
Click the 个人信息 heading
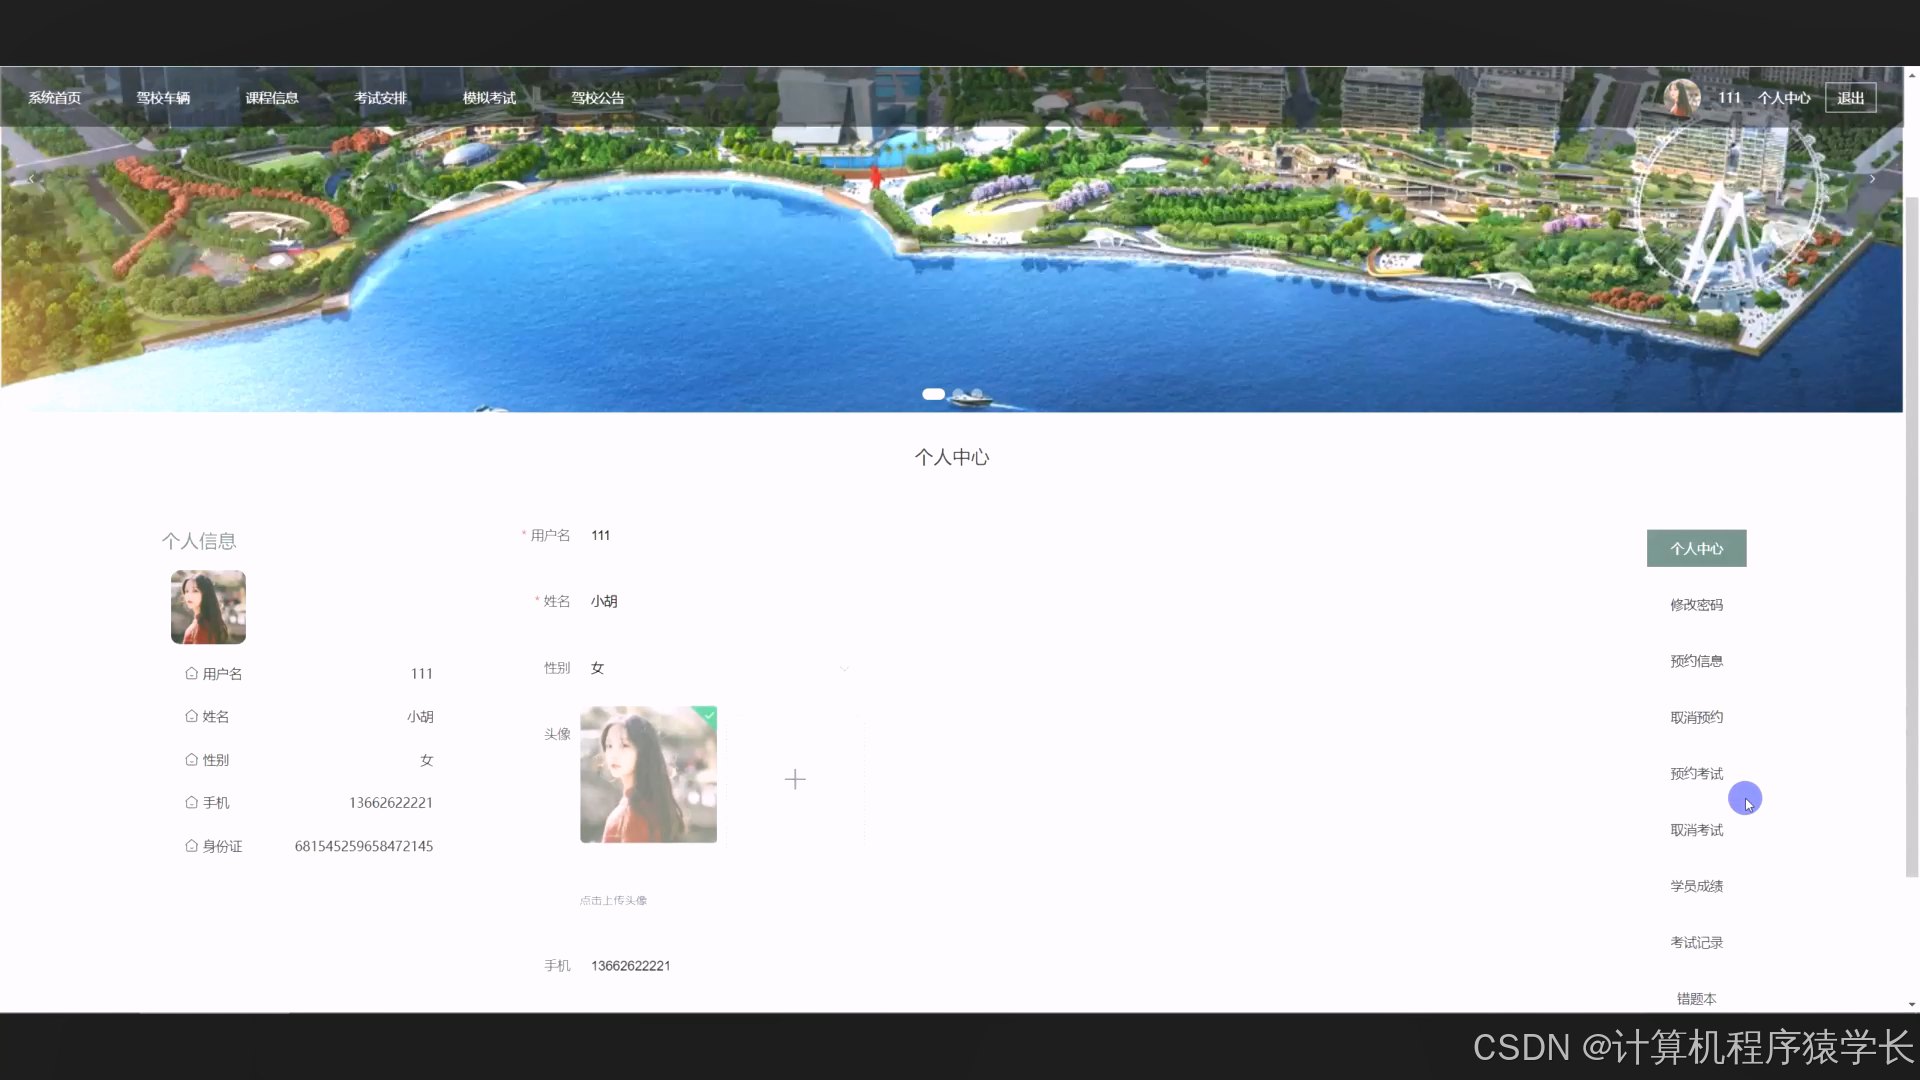click(x=199, y=541)
